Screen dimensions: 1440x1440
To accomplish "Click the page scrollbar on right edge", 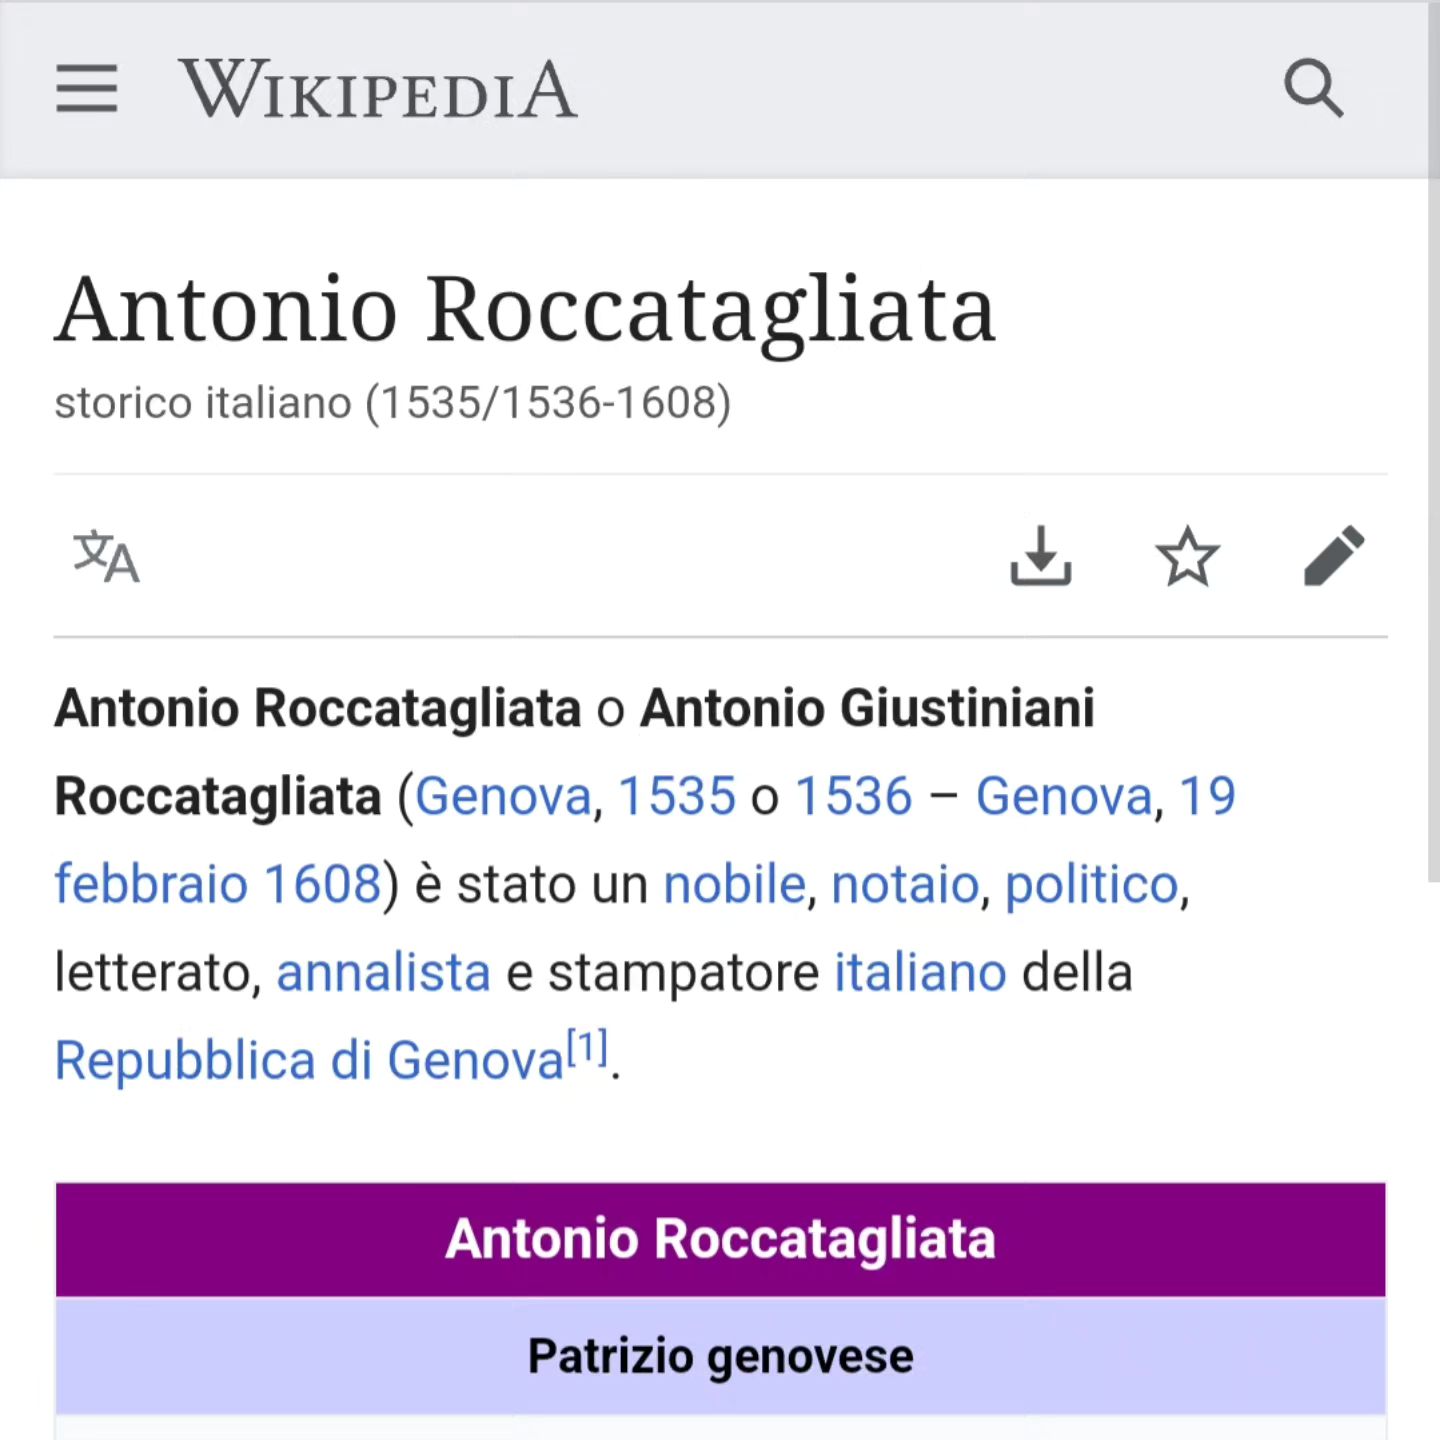I will (x=1434, y=440).
